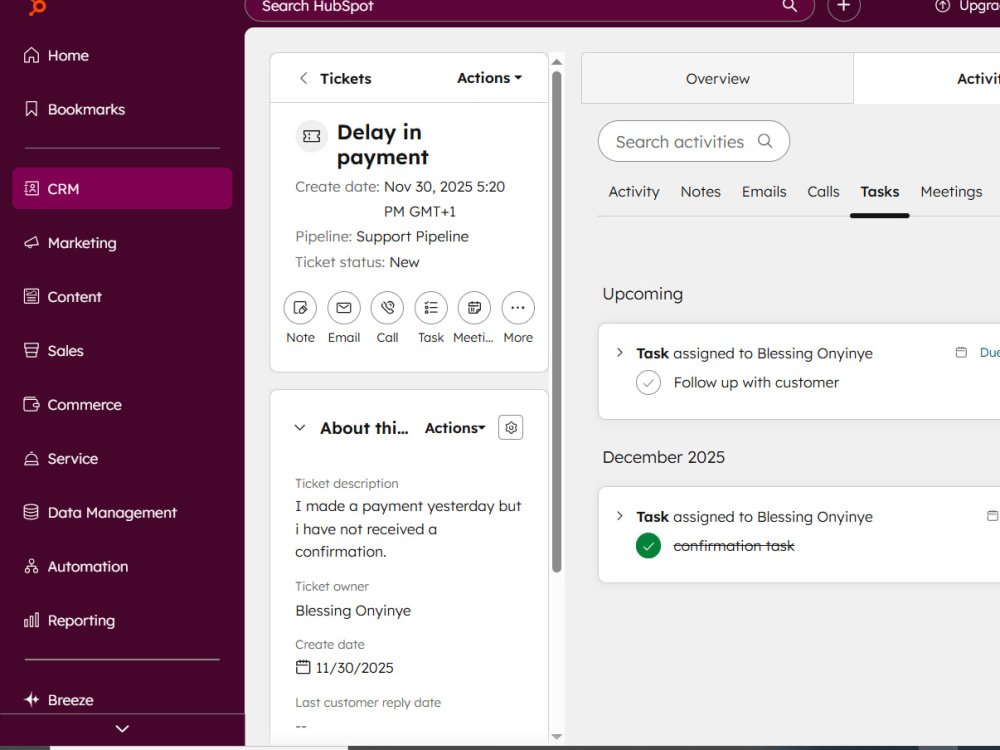The width and height of the screenshot is (1000, 750).
Task: Select the Notes filter tab
Action: pos(700,192)
